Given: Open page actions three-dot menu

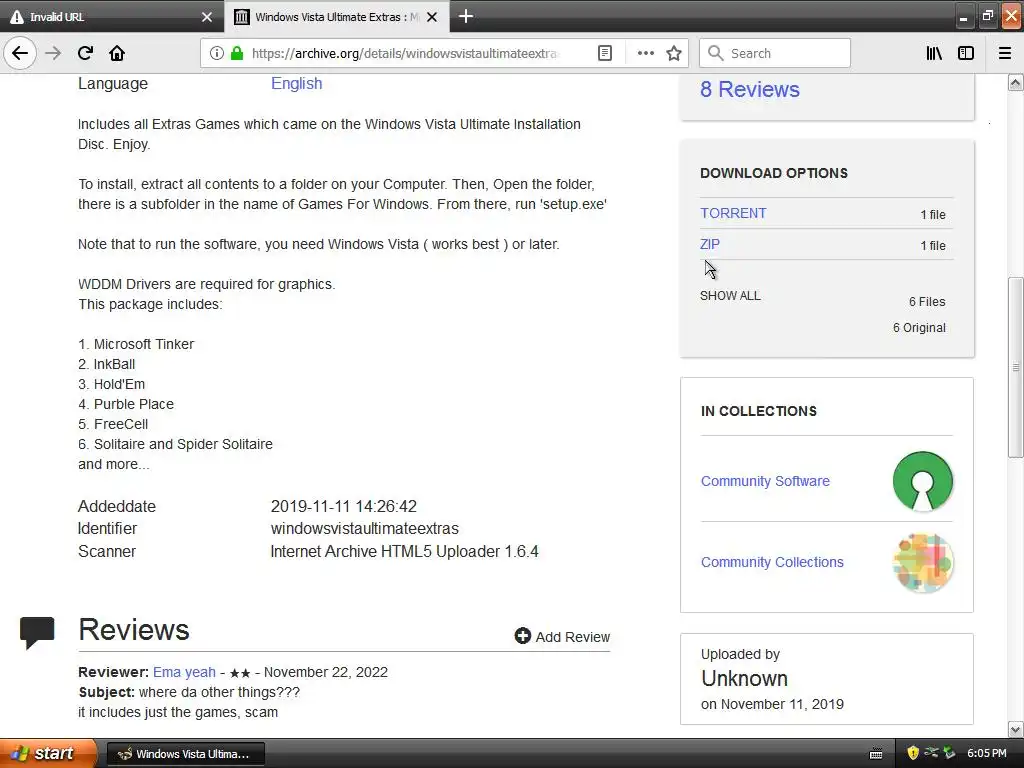Looking at the screenshot, I should click(x=645, y=53).
